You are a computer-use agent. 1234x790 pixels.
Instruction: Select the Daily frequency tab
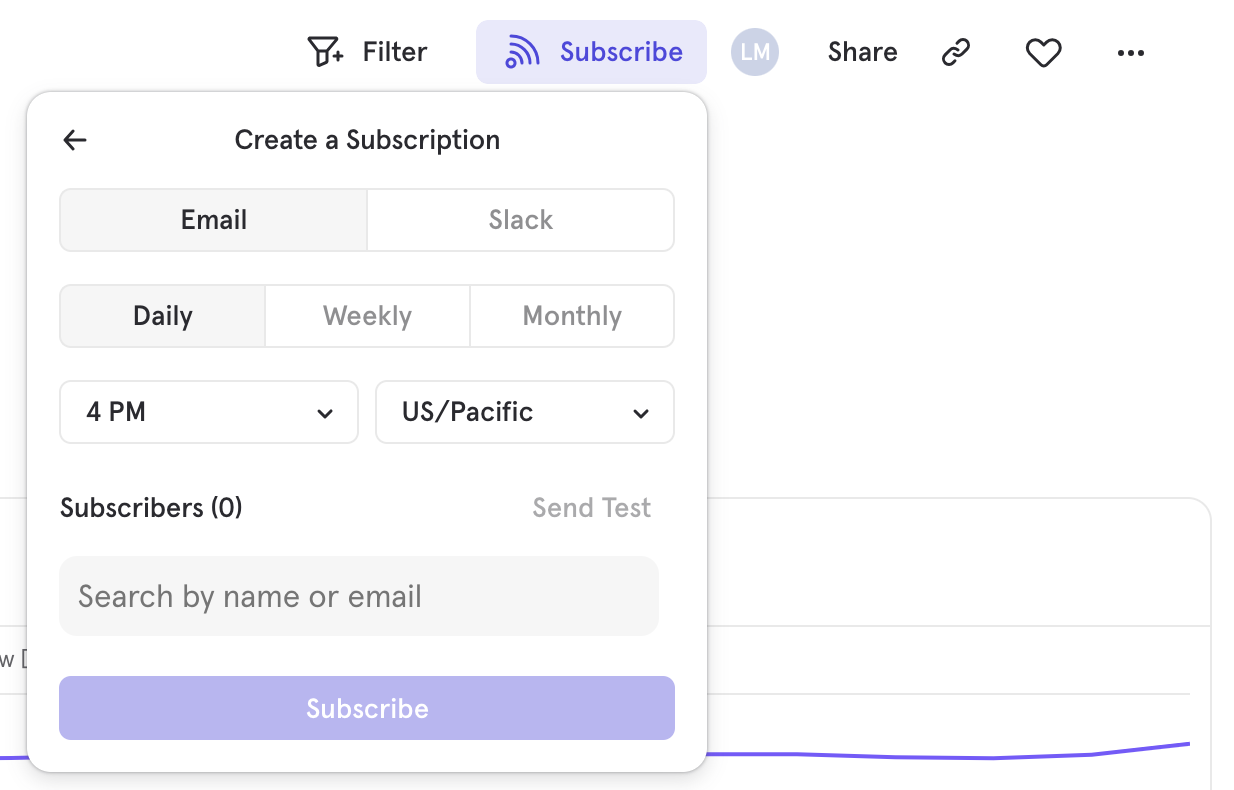(x=162, y=315)
